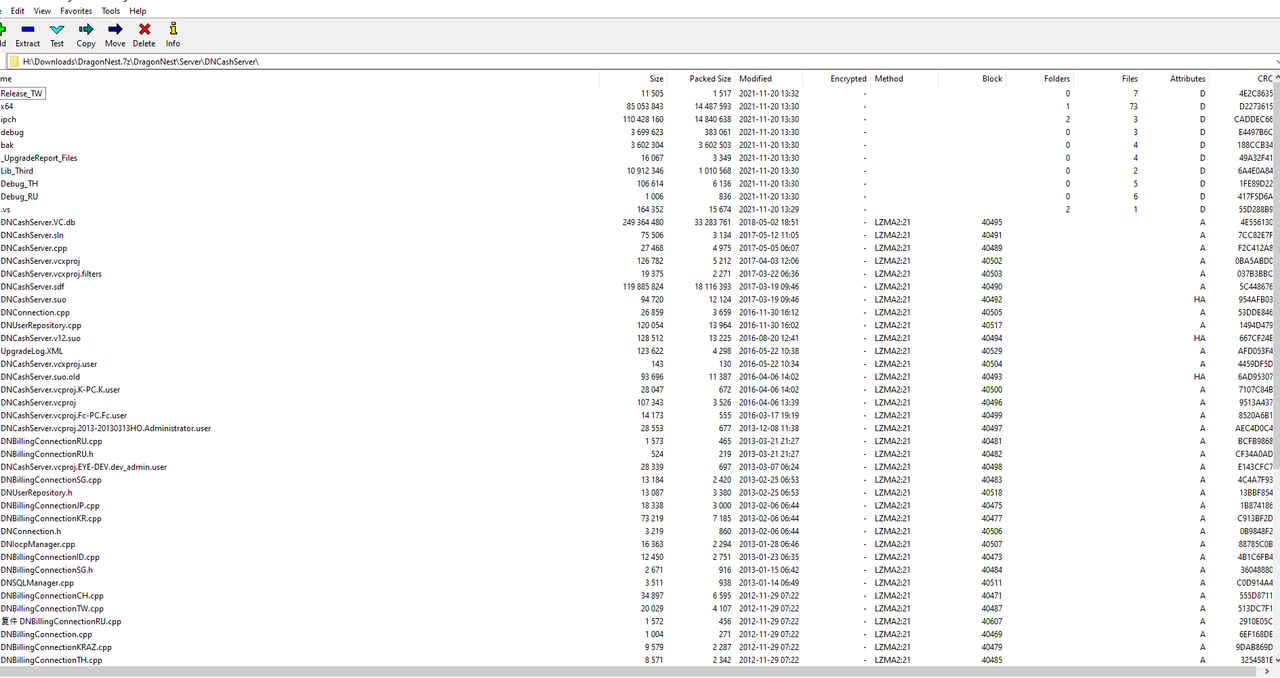This screenshot has width=1280, height=678.
Task: Select file DNCashServer.cpp
Action: pos(34,248)
